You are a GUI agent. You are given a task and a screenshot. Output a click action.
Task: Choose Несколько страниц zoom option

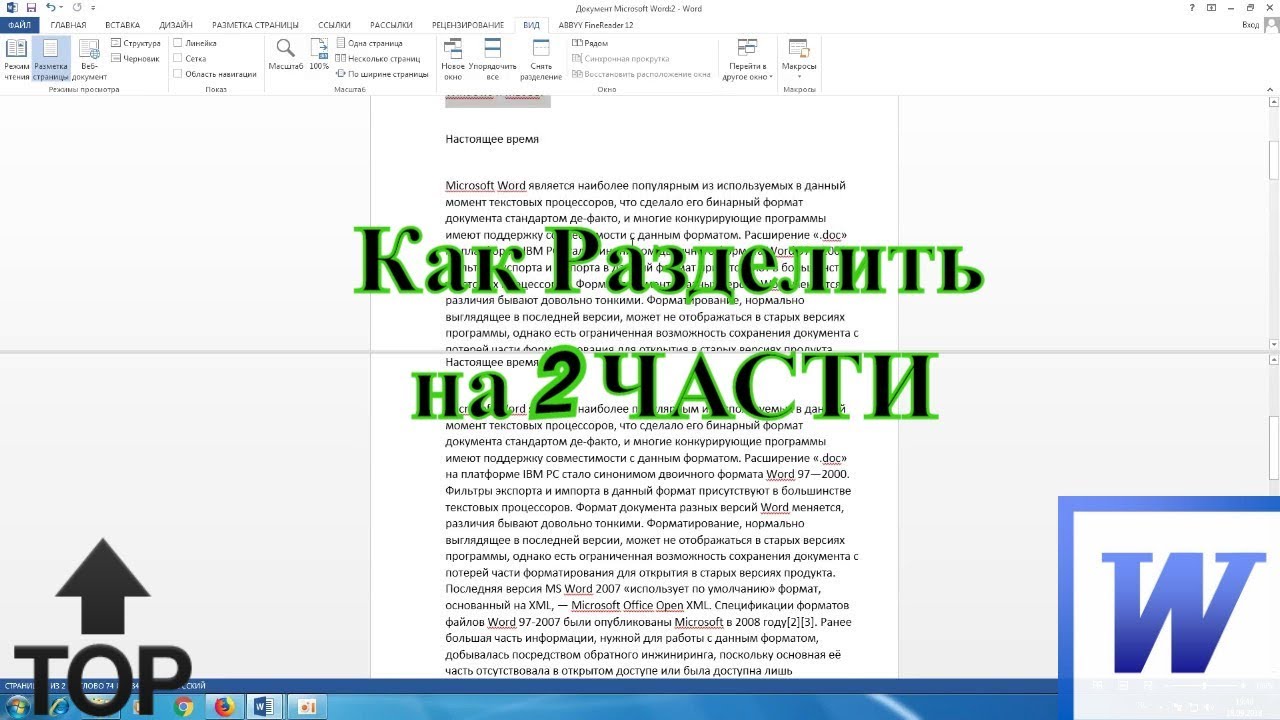(378, 58)
